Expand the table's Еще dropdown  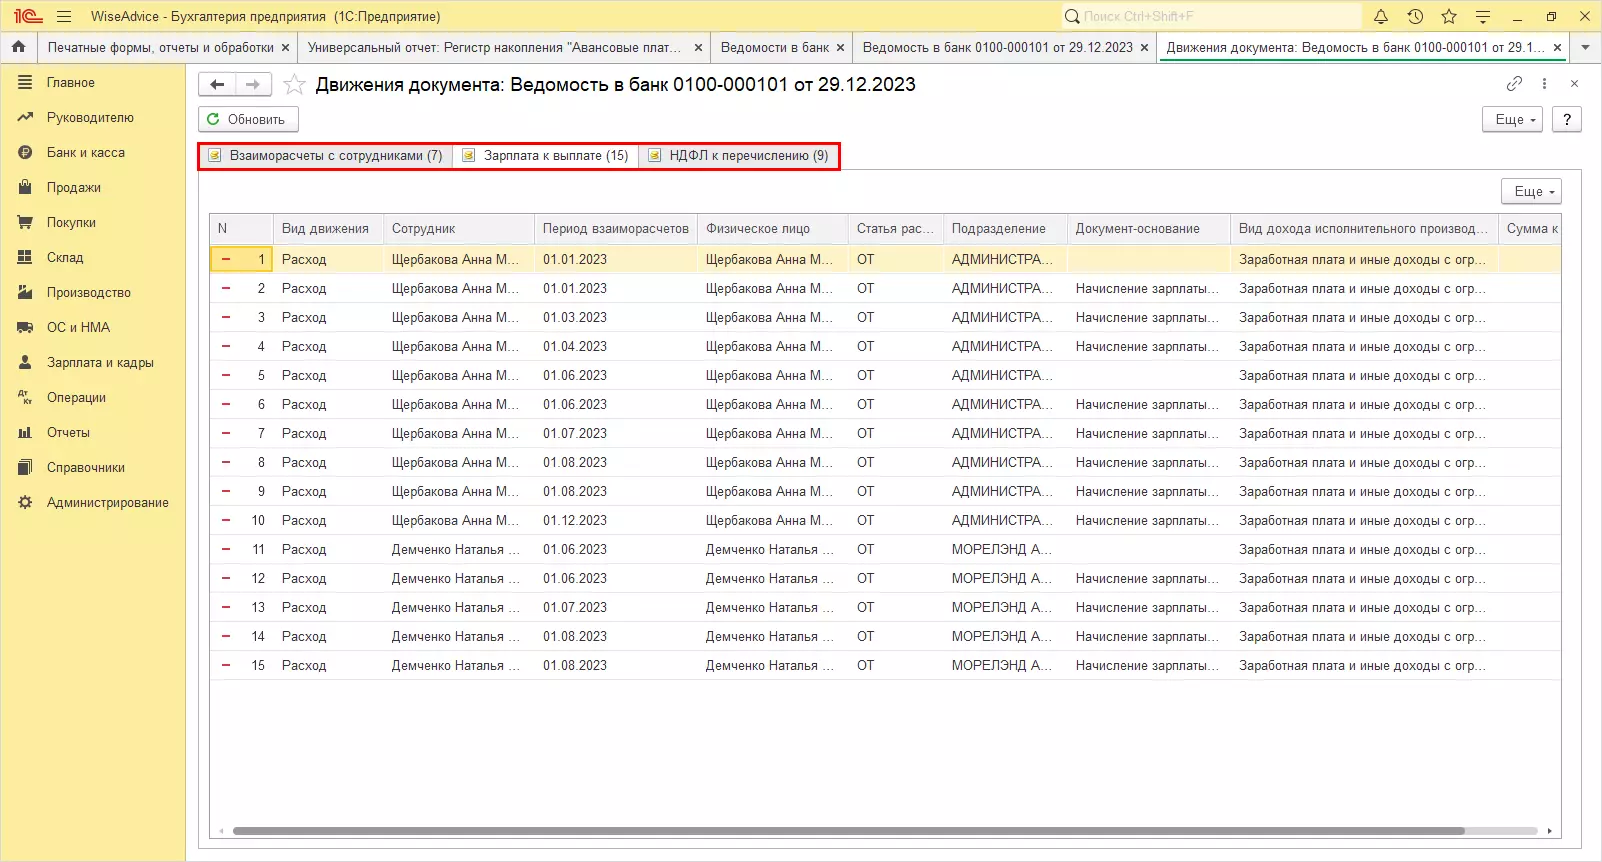point(1531,191)
